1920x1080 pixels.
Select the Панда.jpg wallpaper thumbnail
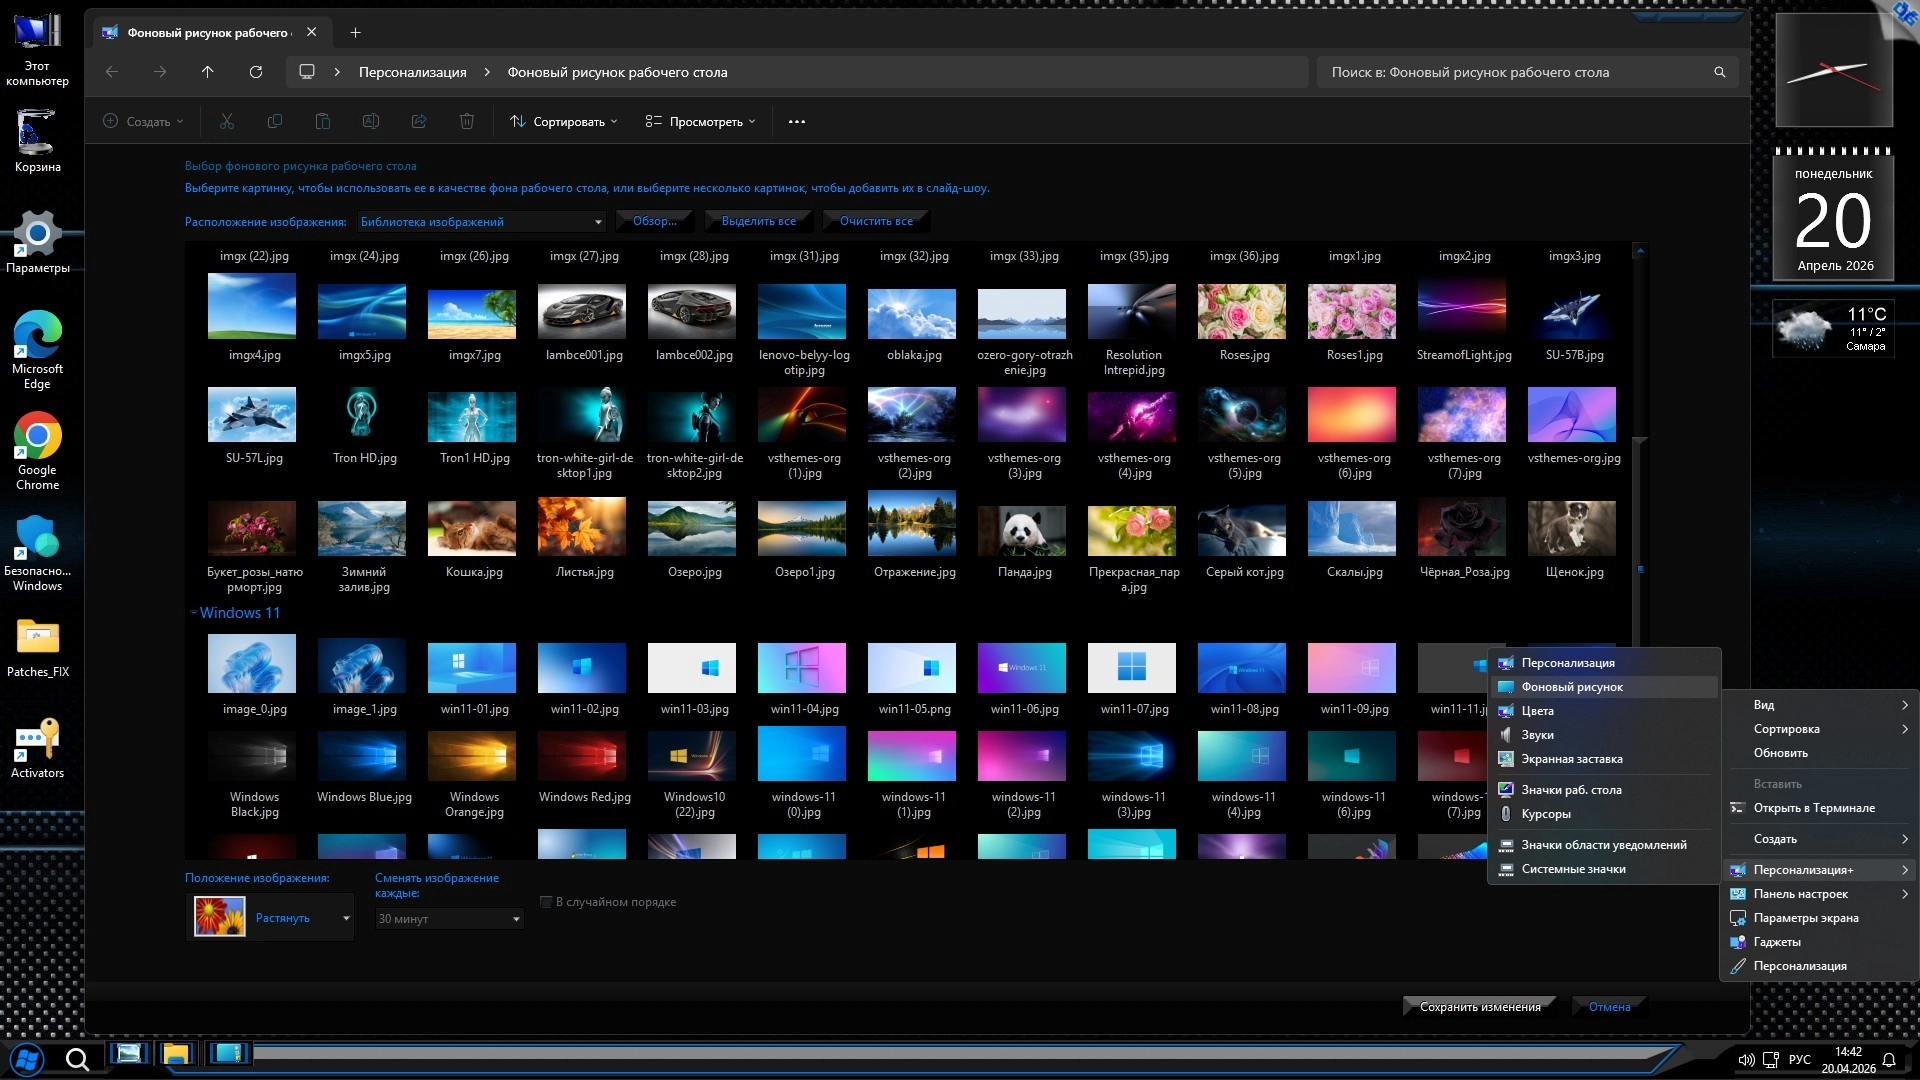coord(1022,530)
